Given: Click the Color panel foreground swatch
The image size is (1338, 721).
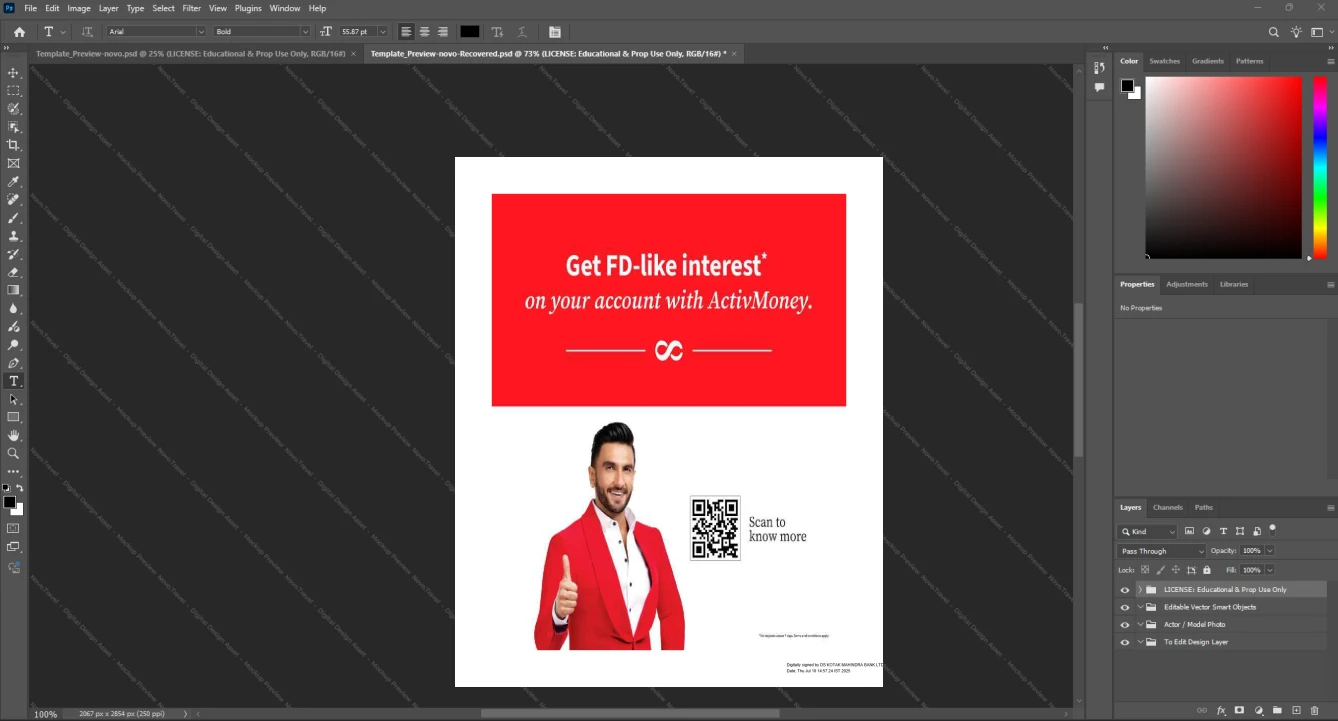Looking at the screenshot, I should pos(1127,86).
